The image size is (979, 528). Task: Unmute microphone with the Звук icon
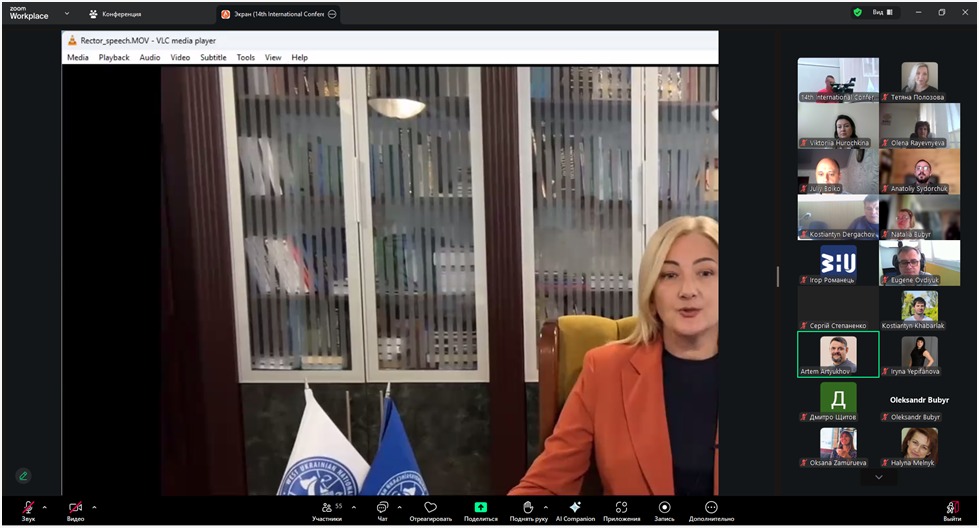click(x=28, y=508)
